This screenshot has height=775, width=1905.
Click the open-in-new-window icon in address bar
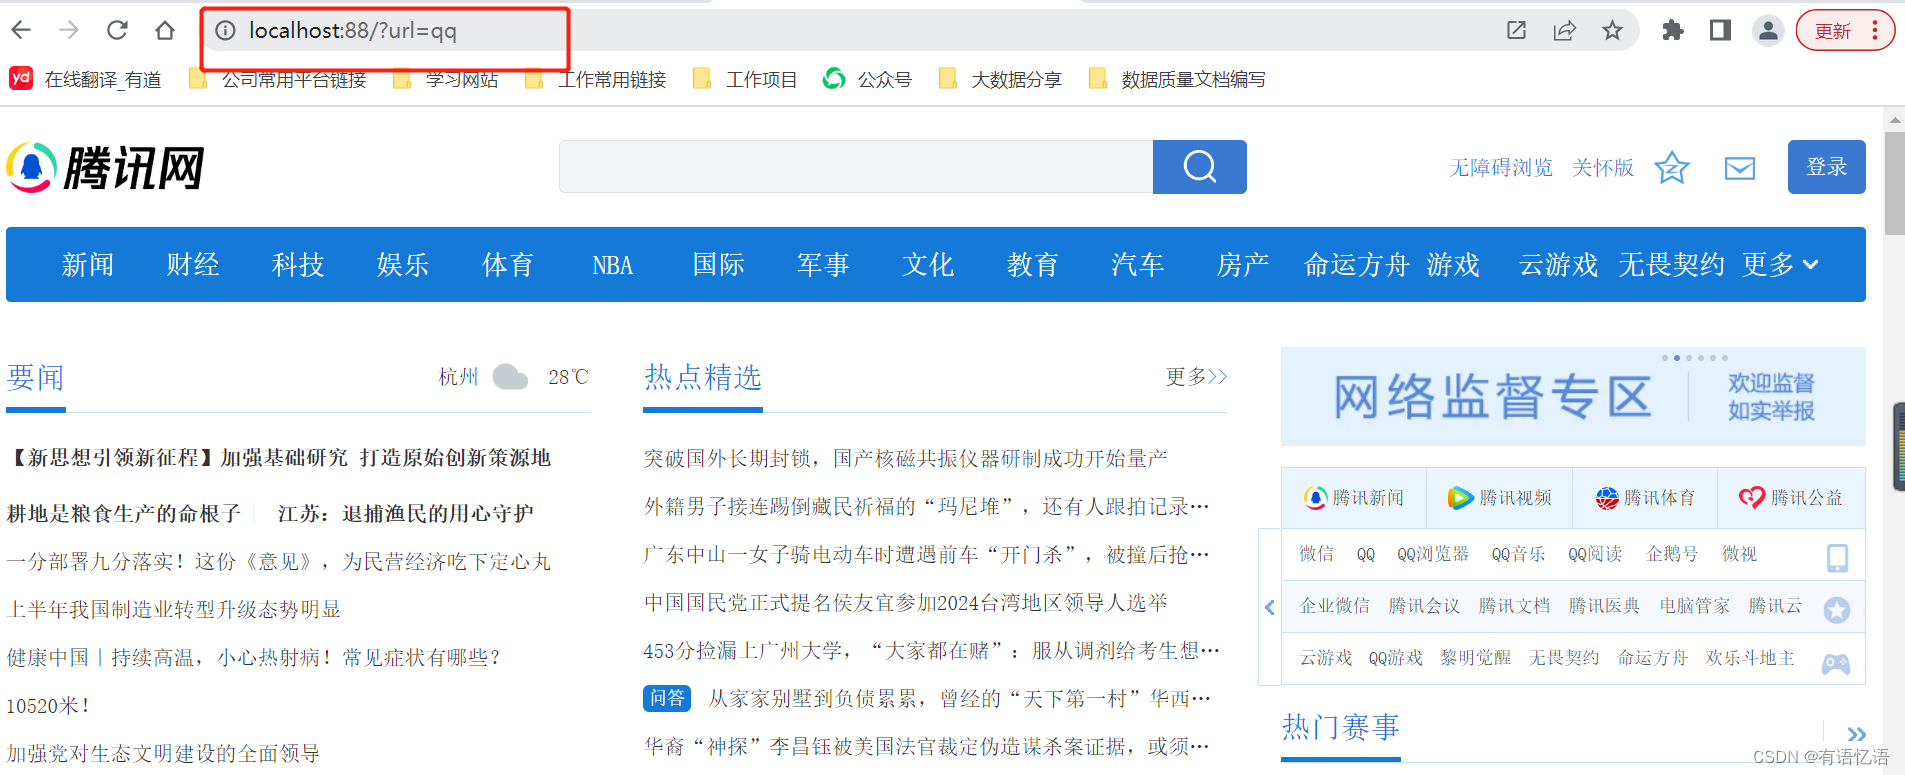click(1517, 30)
